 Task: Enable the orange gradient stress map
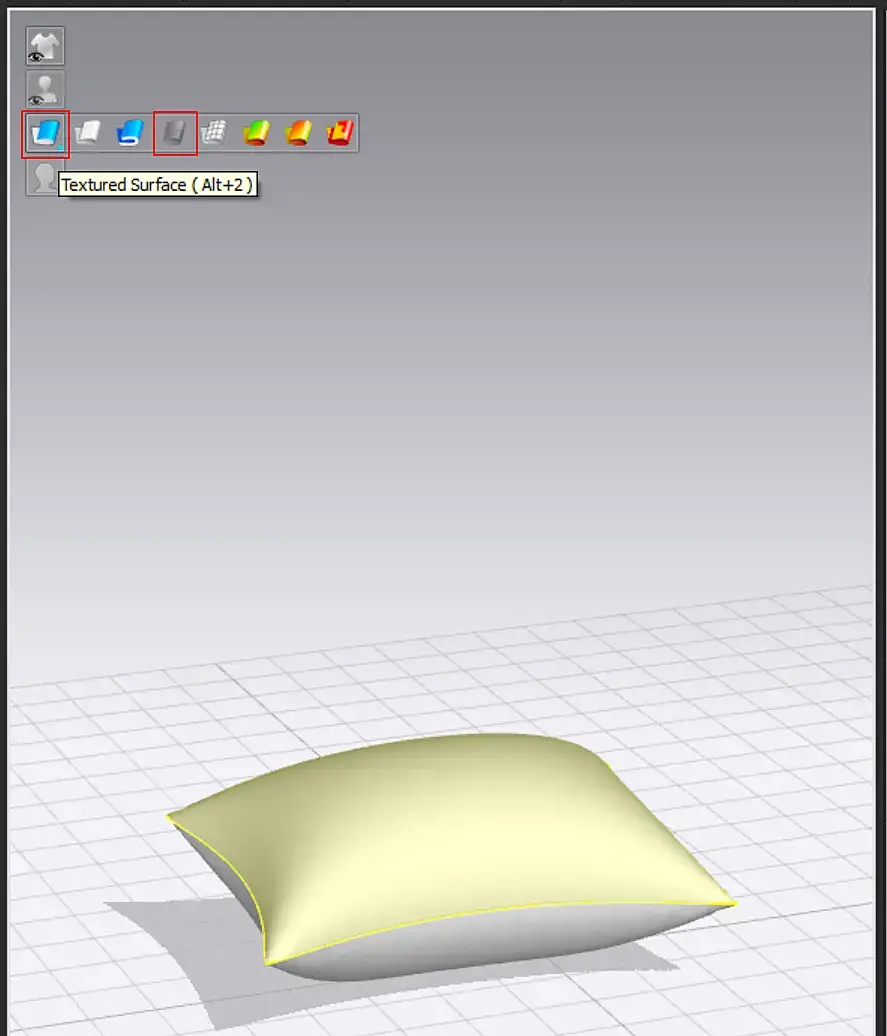[x=298, y=133]
